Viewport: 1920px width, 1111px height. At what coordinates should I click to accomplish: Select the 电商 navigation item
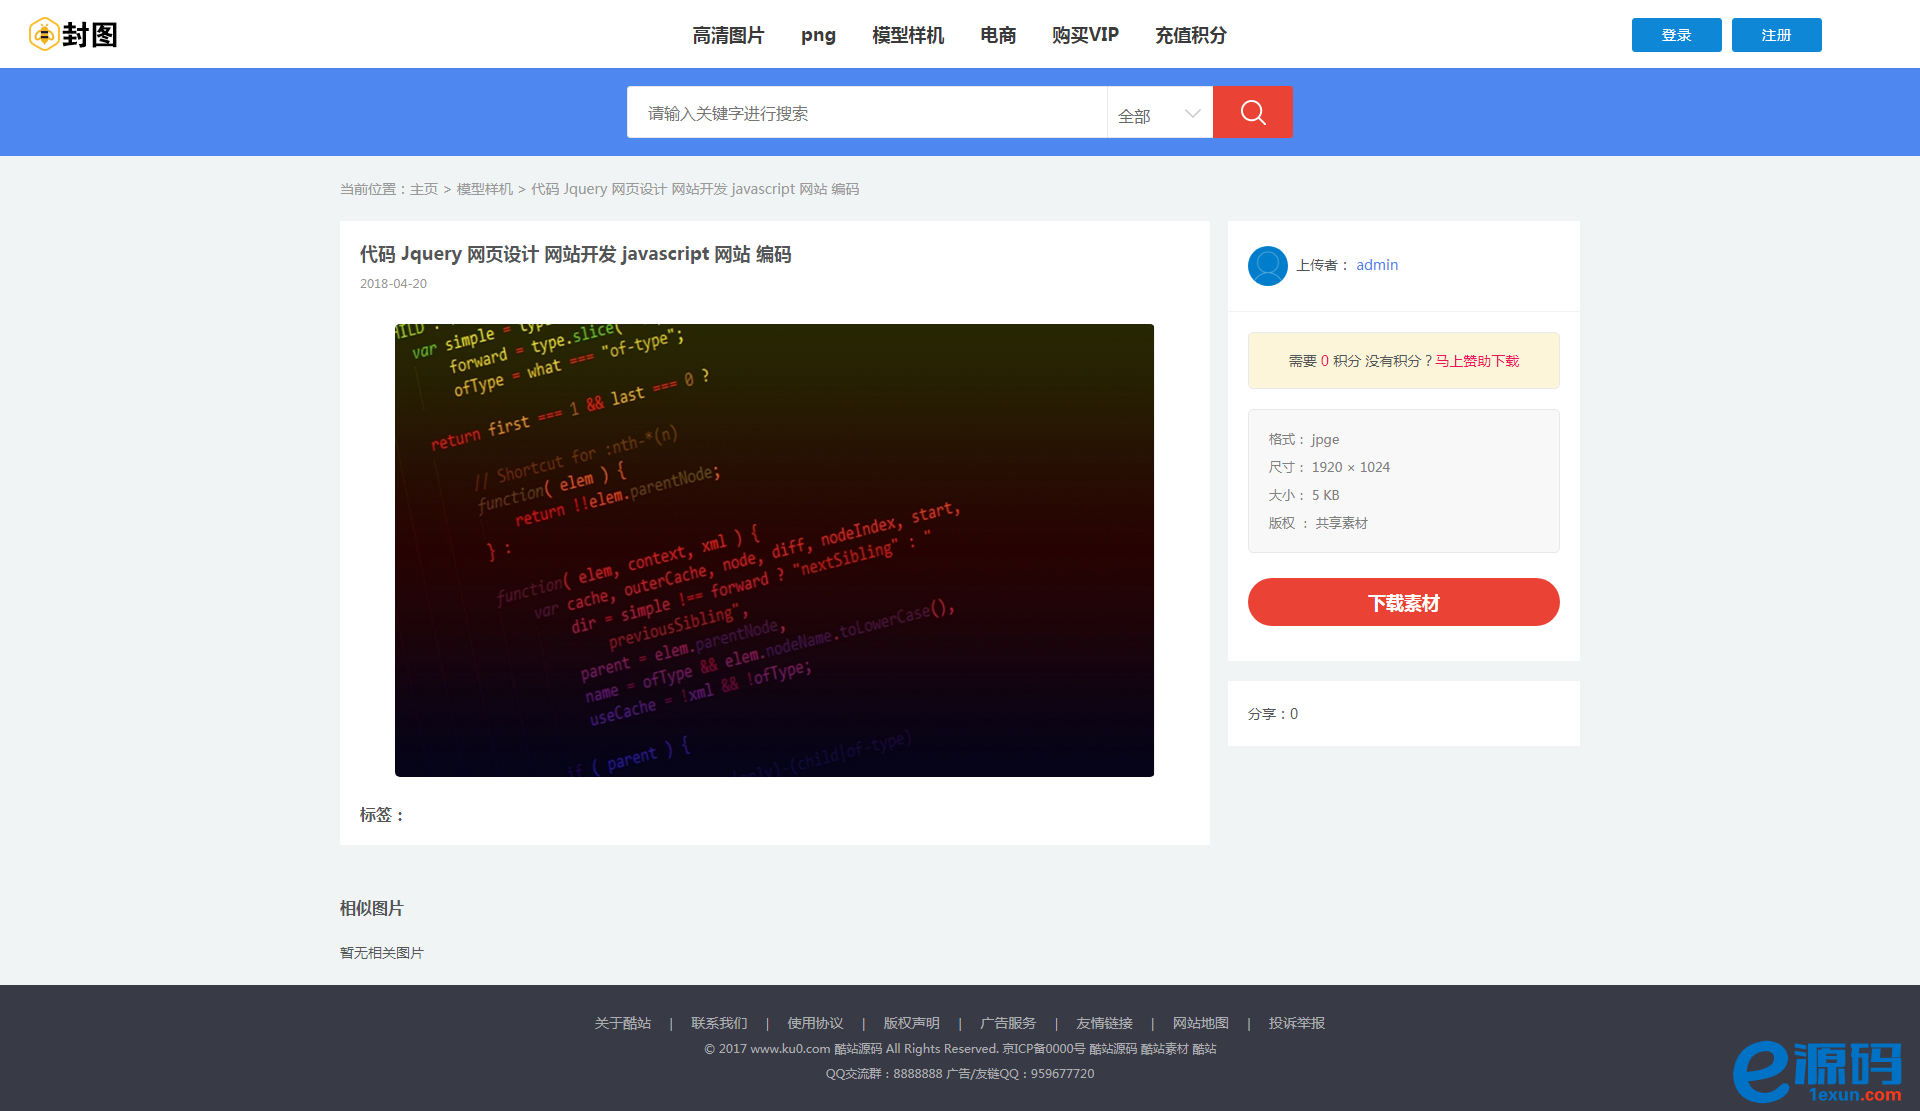pos(998,35)
